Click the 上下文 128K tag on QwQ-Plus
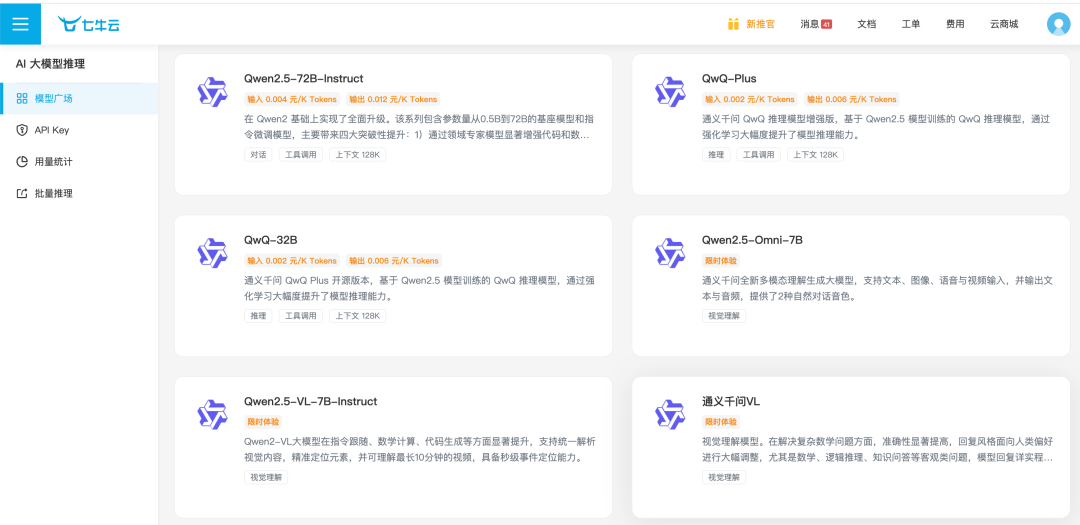The image size is (1080, 525). (x=815, y=154)
